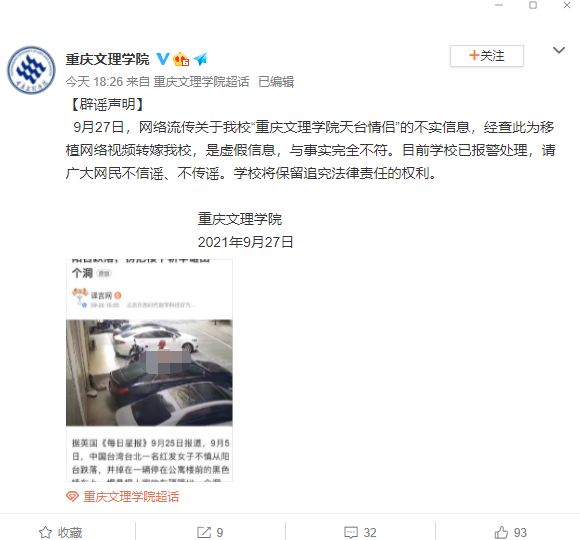This screenshot has width=580, height=540.
Task: Click the star favorite icon
Action: 45,532
